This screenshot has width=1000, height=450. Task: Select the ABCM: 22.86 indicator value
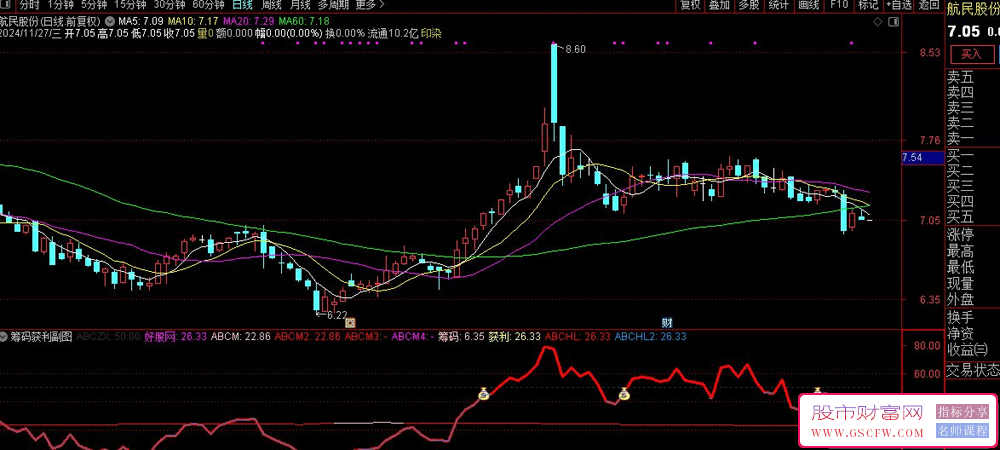[x=241, y=336]
